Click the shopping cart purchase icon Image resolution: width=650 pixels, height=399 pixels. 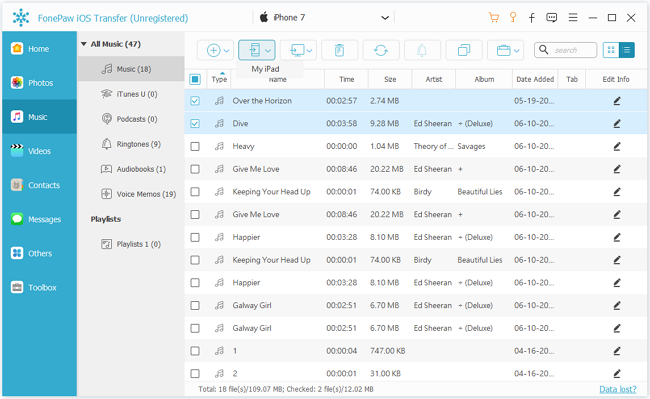[x=494, y=17]
